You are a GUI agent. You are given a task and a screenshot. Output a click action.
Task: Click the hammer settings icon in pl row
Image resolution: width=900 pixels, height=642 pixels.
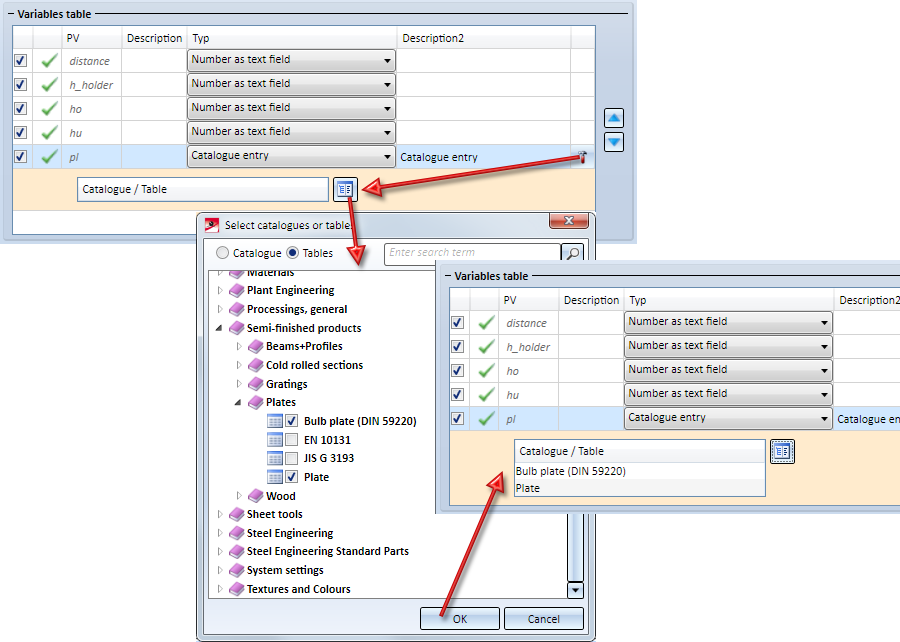[x=582, y=157]
